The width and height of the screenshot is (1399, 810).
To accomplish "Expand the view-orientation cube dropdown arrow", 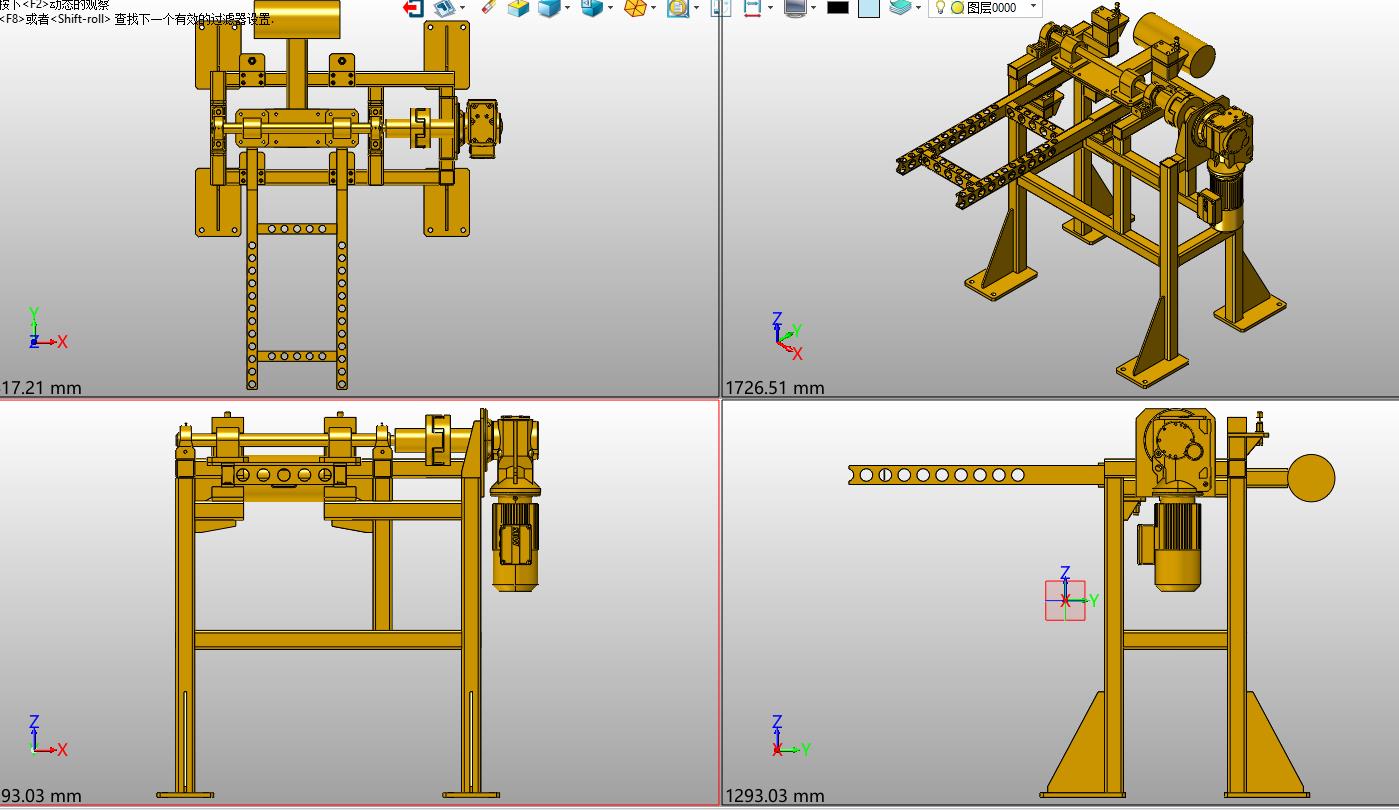I will (611, 7).
